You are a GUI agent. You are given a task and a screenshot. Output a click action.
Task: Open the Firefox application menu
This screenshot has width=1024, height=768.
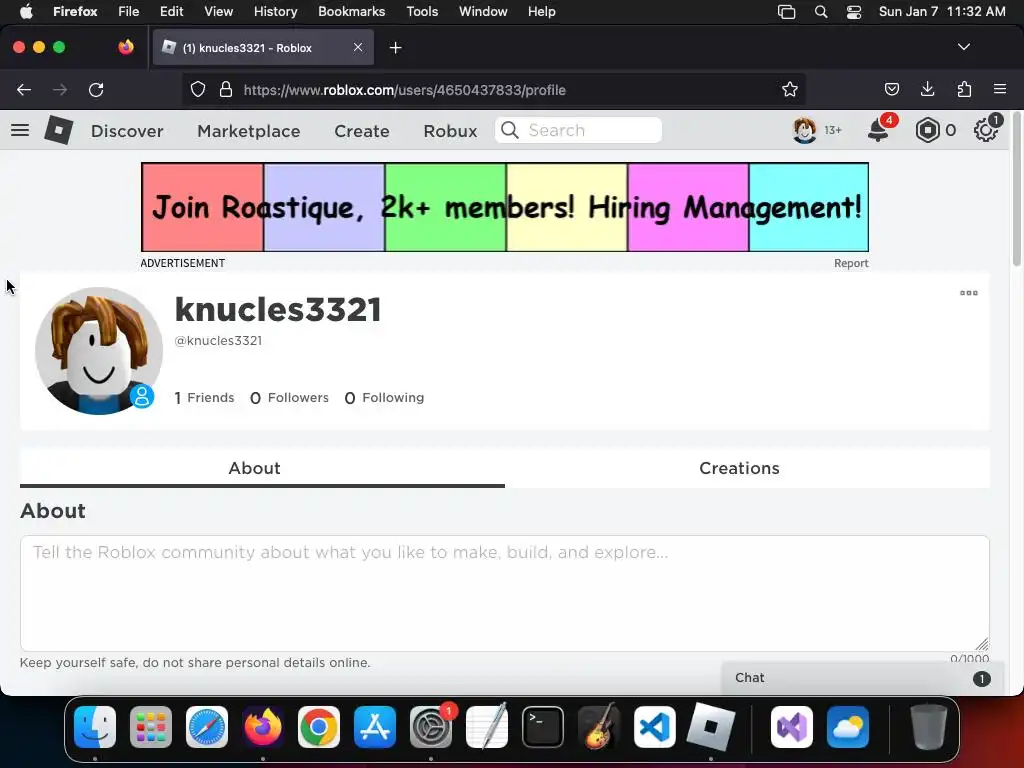(x=1000, y=89)
